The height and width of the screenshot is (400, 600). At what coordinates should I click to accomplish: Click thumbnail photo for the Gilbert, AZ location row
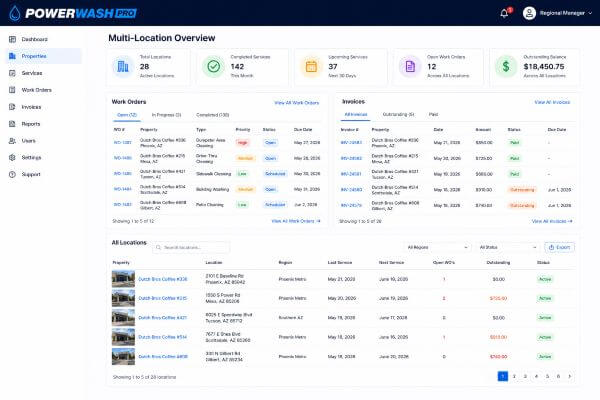click(123, 356)
